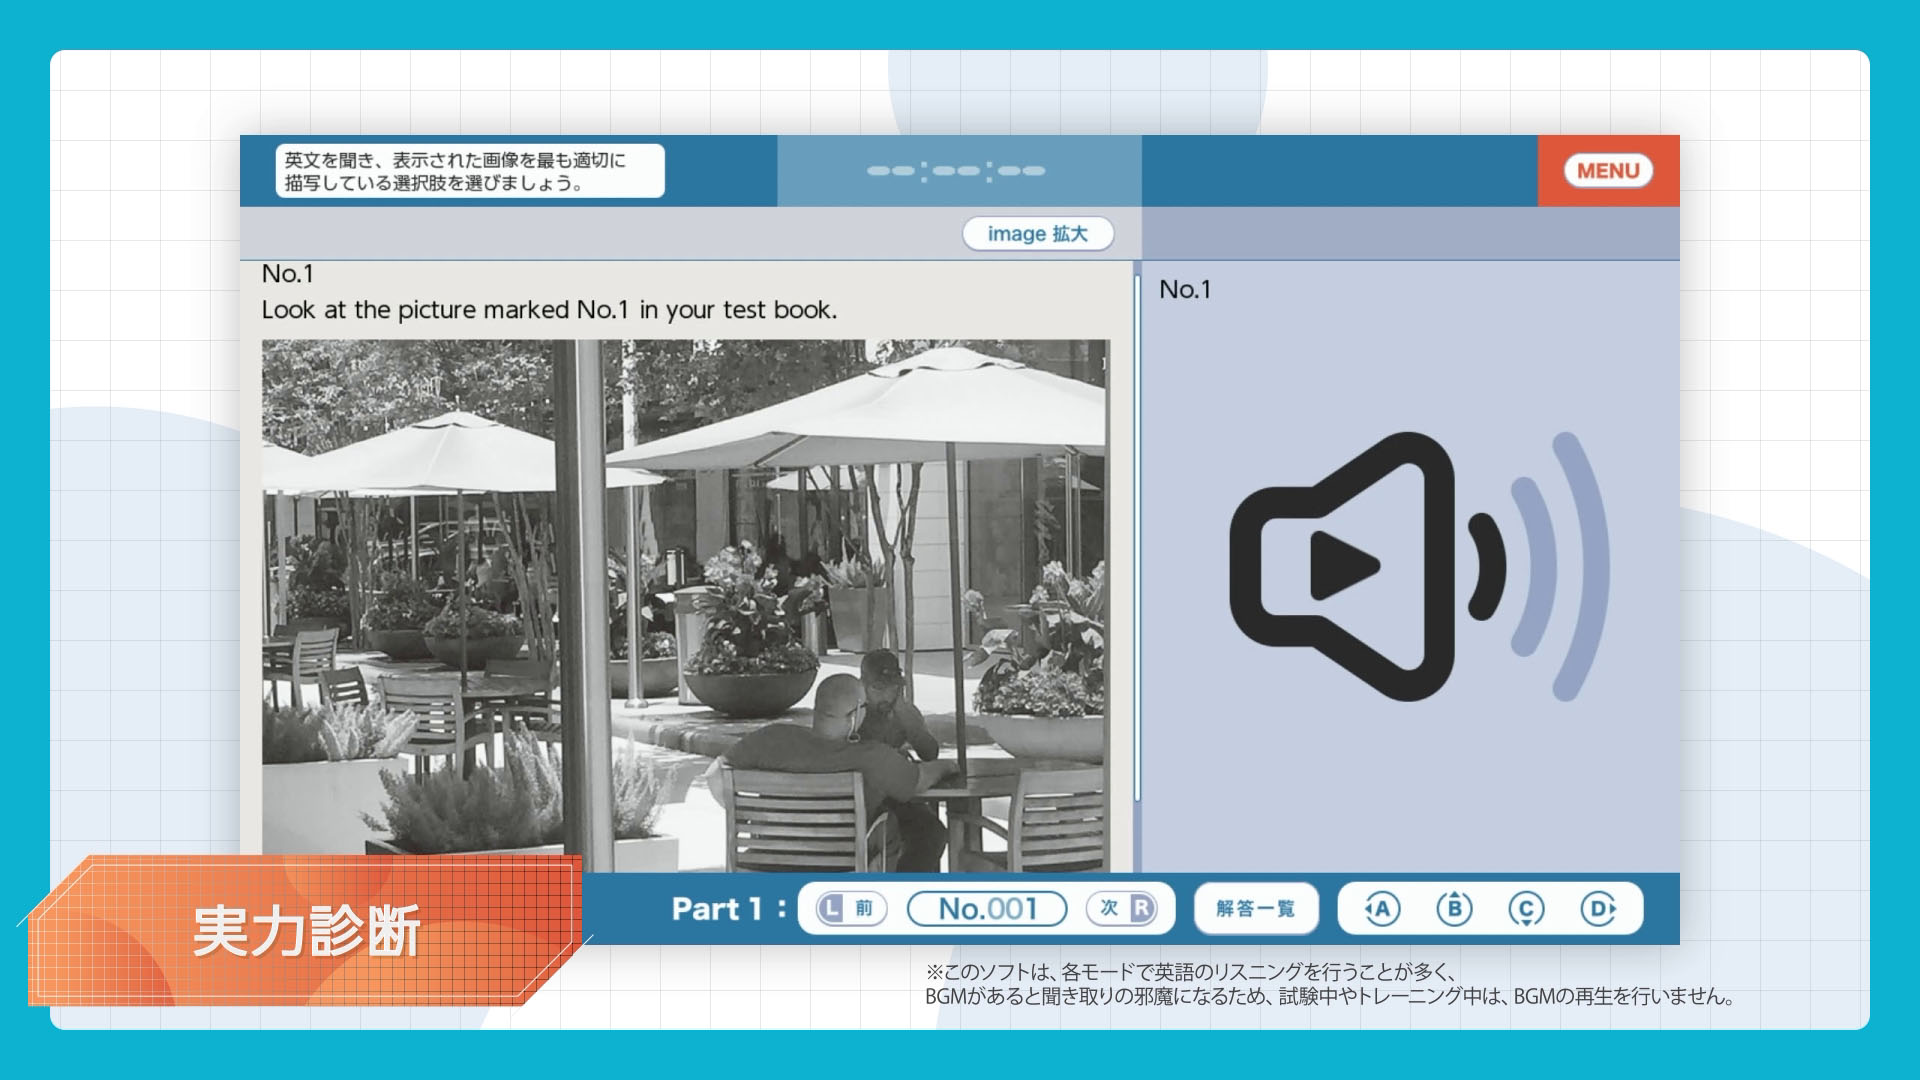Click the No.1 test photograph

[x=686, y=605]
